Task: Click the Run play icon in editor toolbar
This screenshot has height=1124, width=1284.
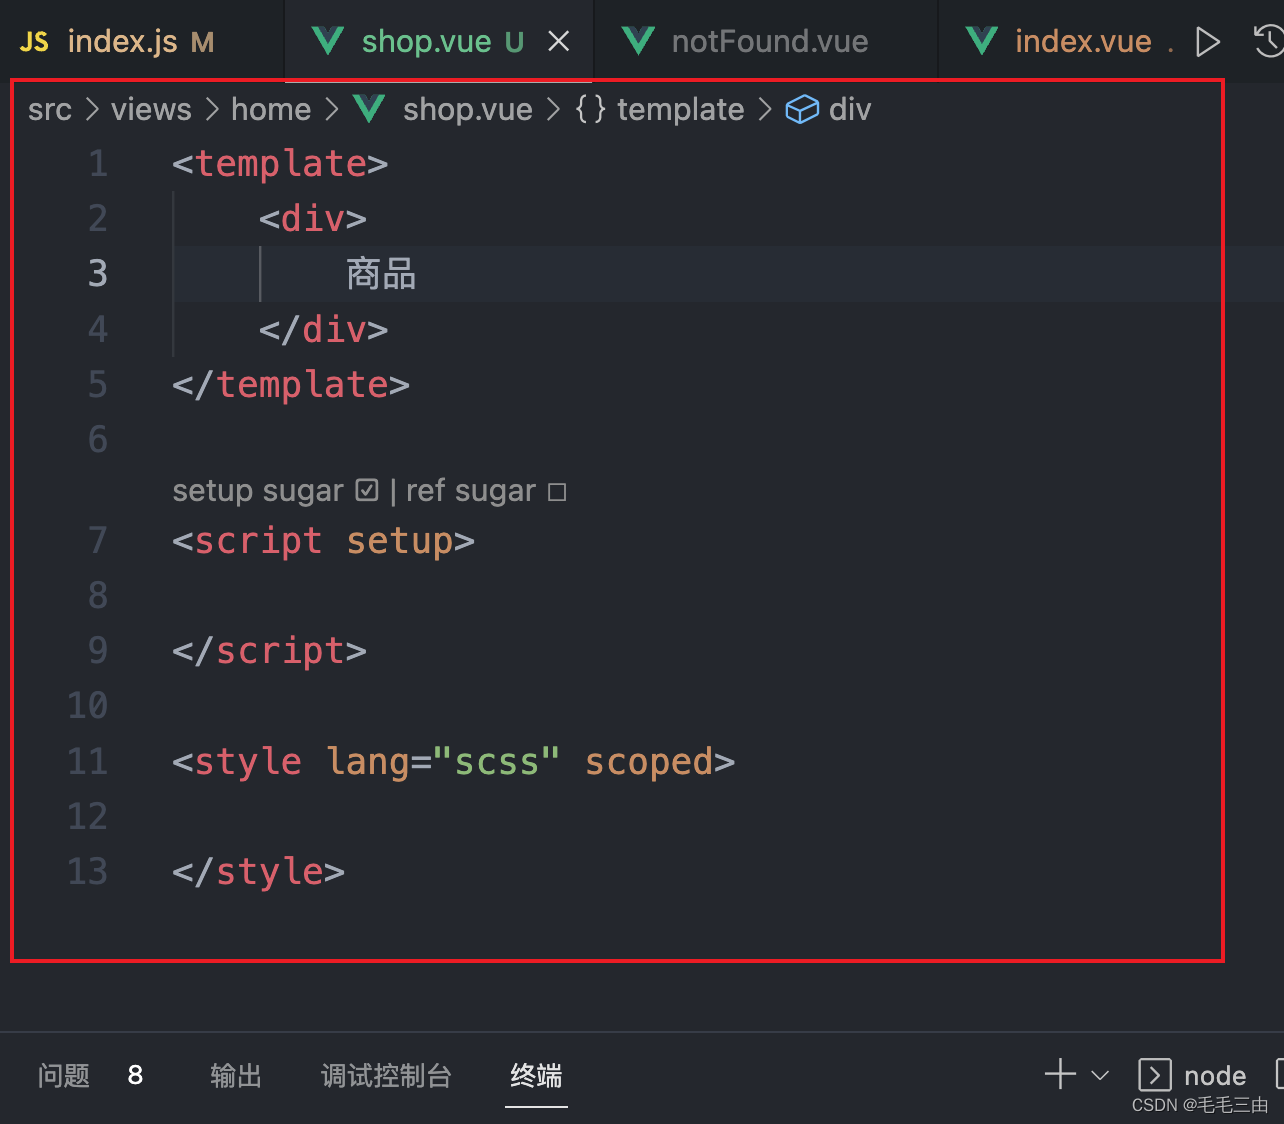Action: (x=1208, y=42)
